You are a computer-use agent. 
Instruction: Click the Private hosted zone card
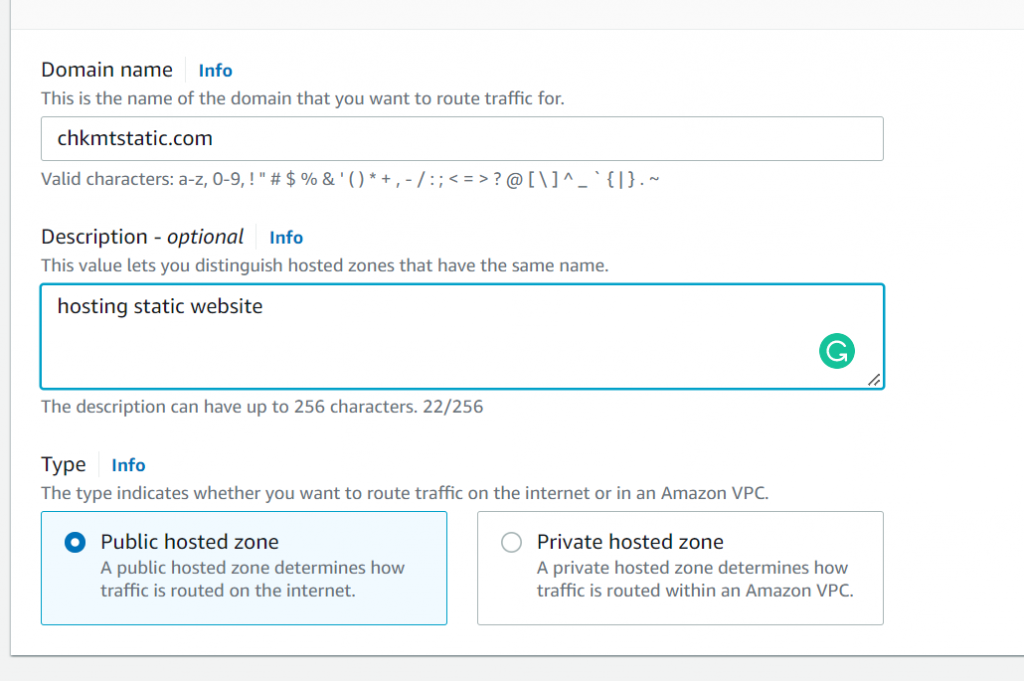(x=680, y=567)
